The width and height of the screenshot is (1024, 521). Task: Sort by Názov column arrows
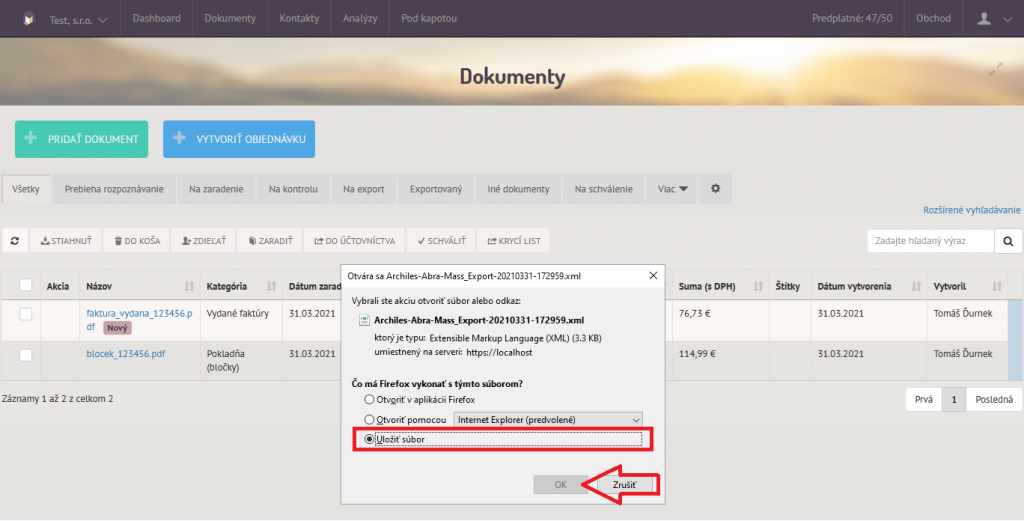pos(189,286)
